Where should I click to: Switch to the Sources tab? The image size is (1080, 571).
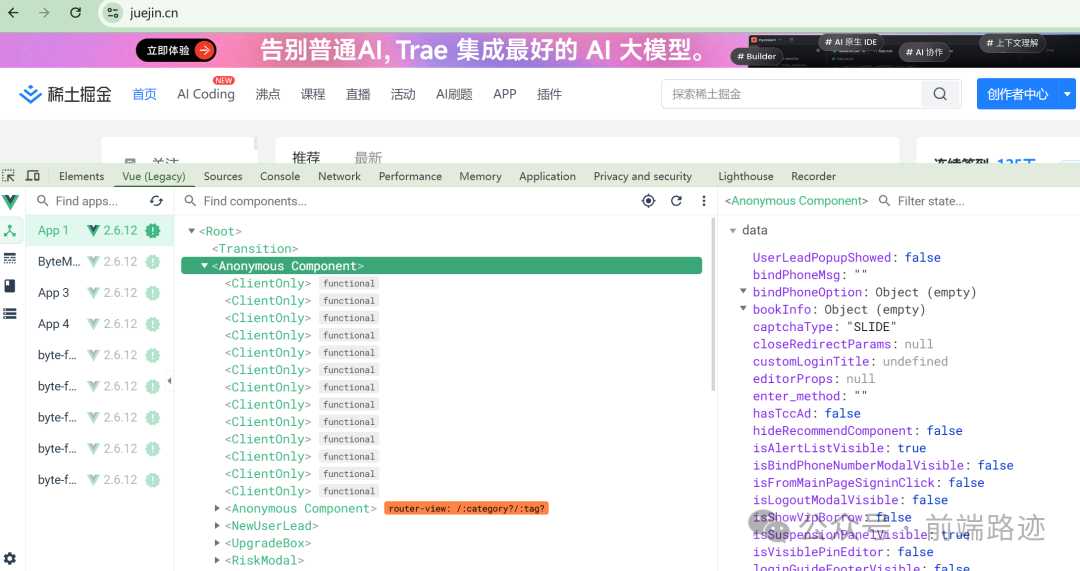click(x=223, y=176)
